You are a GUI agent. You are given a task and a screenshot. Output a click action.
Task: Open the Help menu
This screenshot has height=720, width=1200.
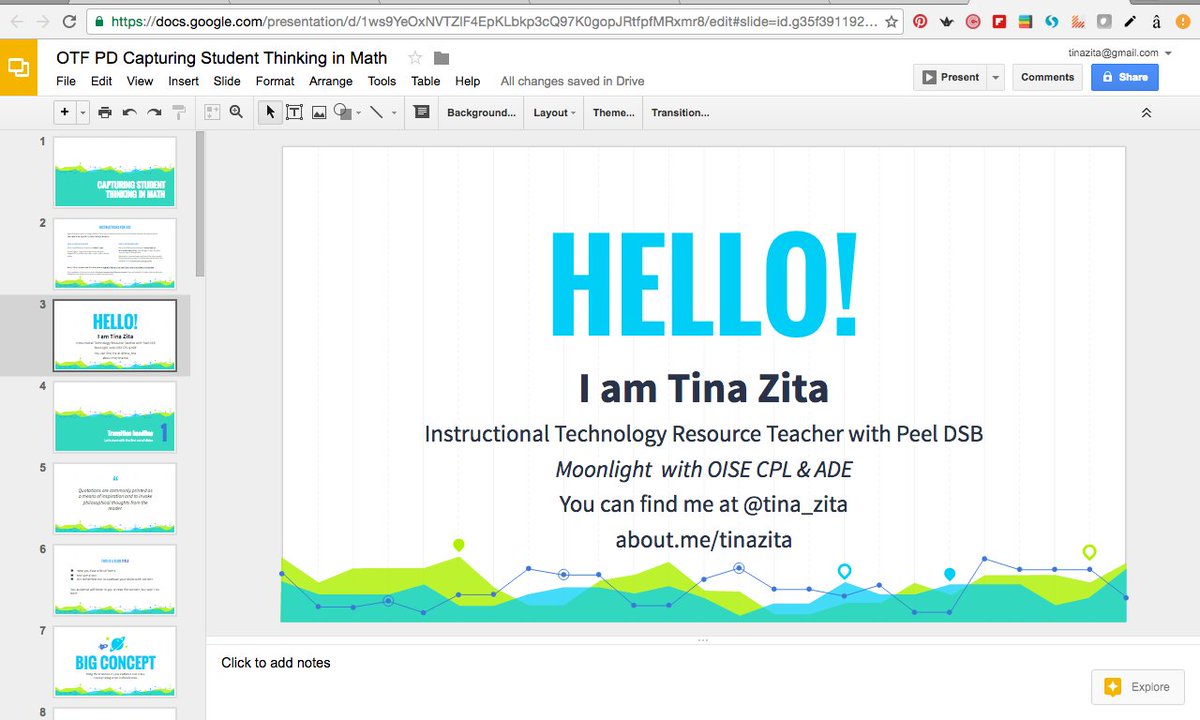pyautogui.click(x=468, y=81)
